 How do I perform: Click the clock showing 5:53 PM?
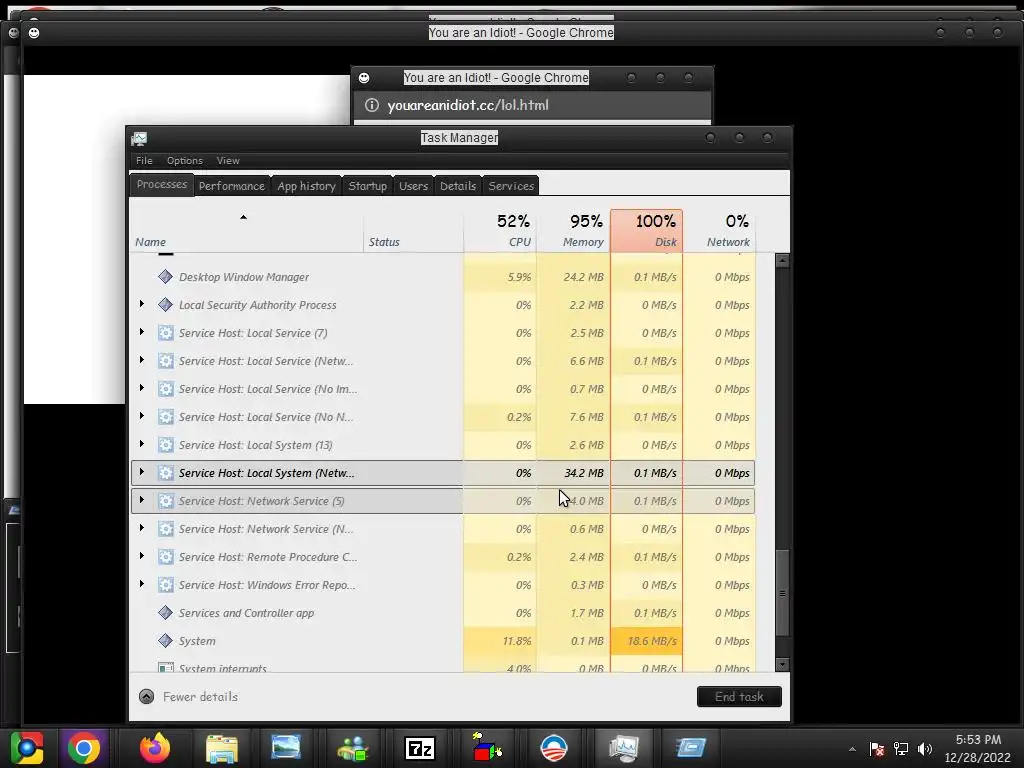(978, 740)
